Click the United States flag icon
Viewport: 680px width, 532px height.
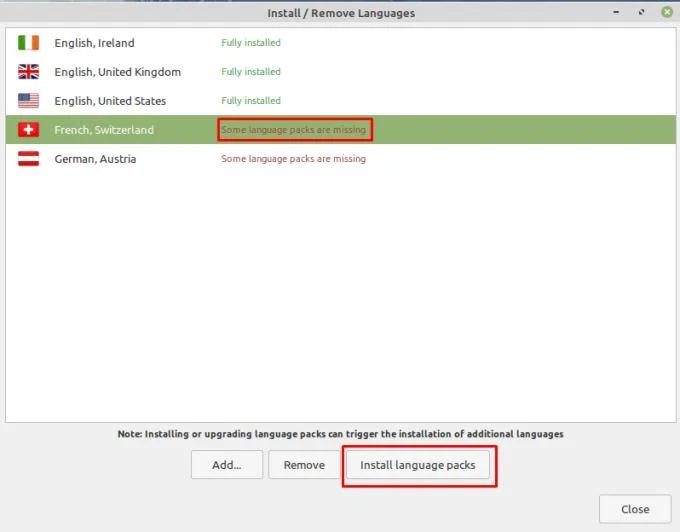[28, 101]
